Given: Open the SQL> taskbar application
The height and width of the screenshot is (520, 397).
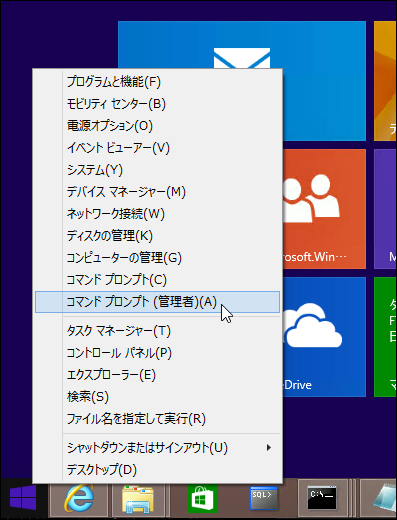Looking at the screenshot, I should (x=264, y=499).
